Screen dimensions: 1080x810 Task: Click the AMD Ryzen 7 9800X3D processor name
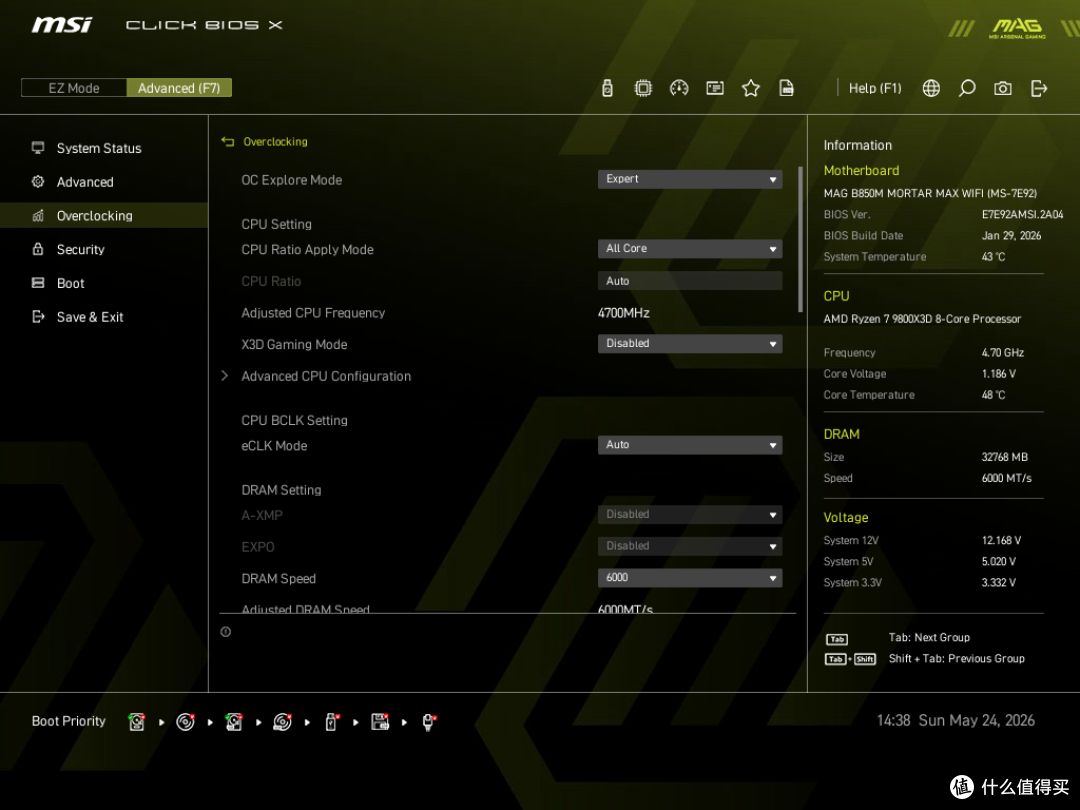point(922,319)
